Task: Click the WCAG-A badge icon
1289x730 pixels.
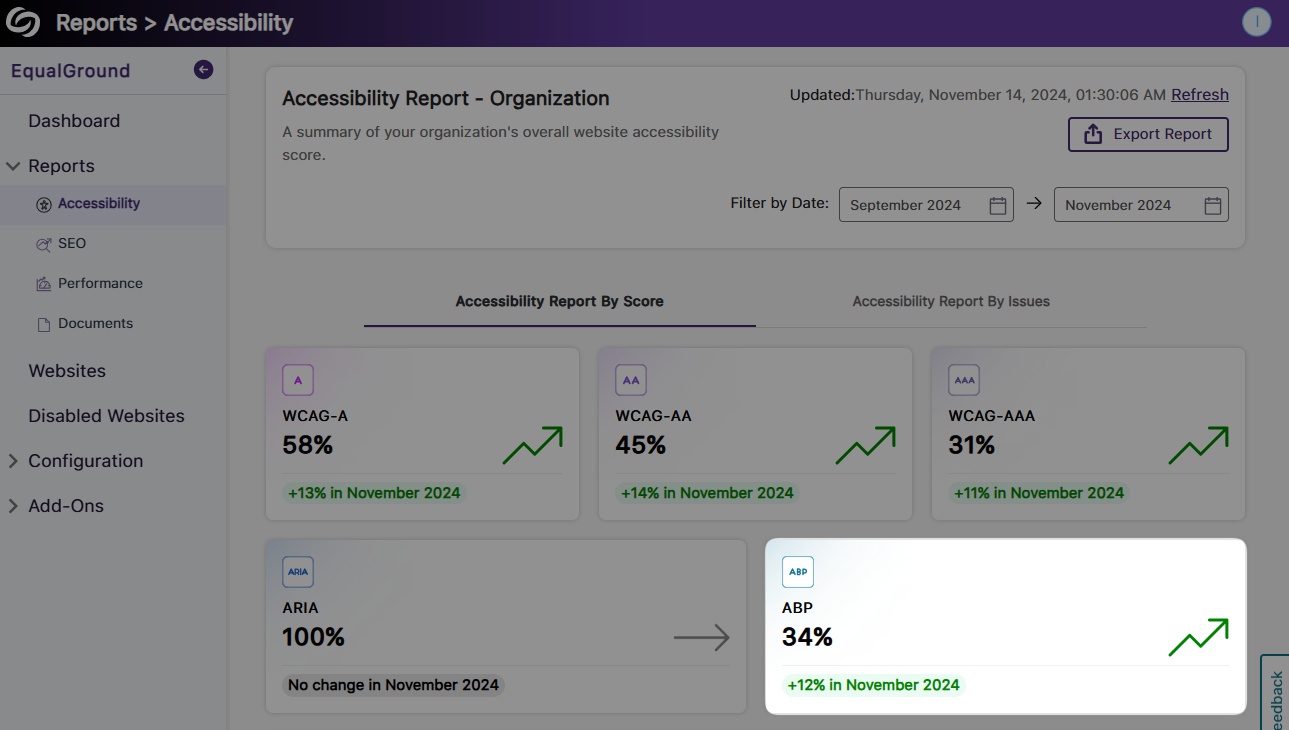Action: 298,380
